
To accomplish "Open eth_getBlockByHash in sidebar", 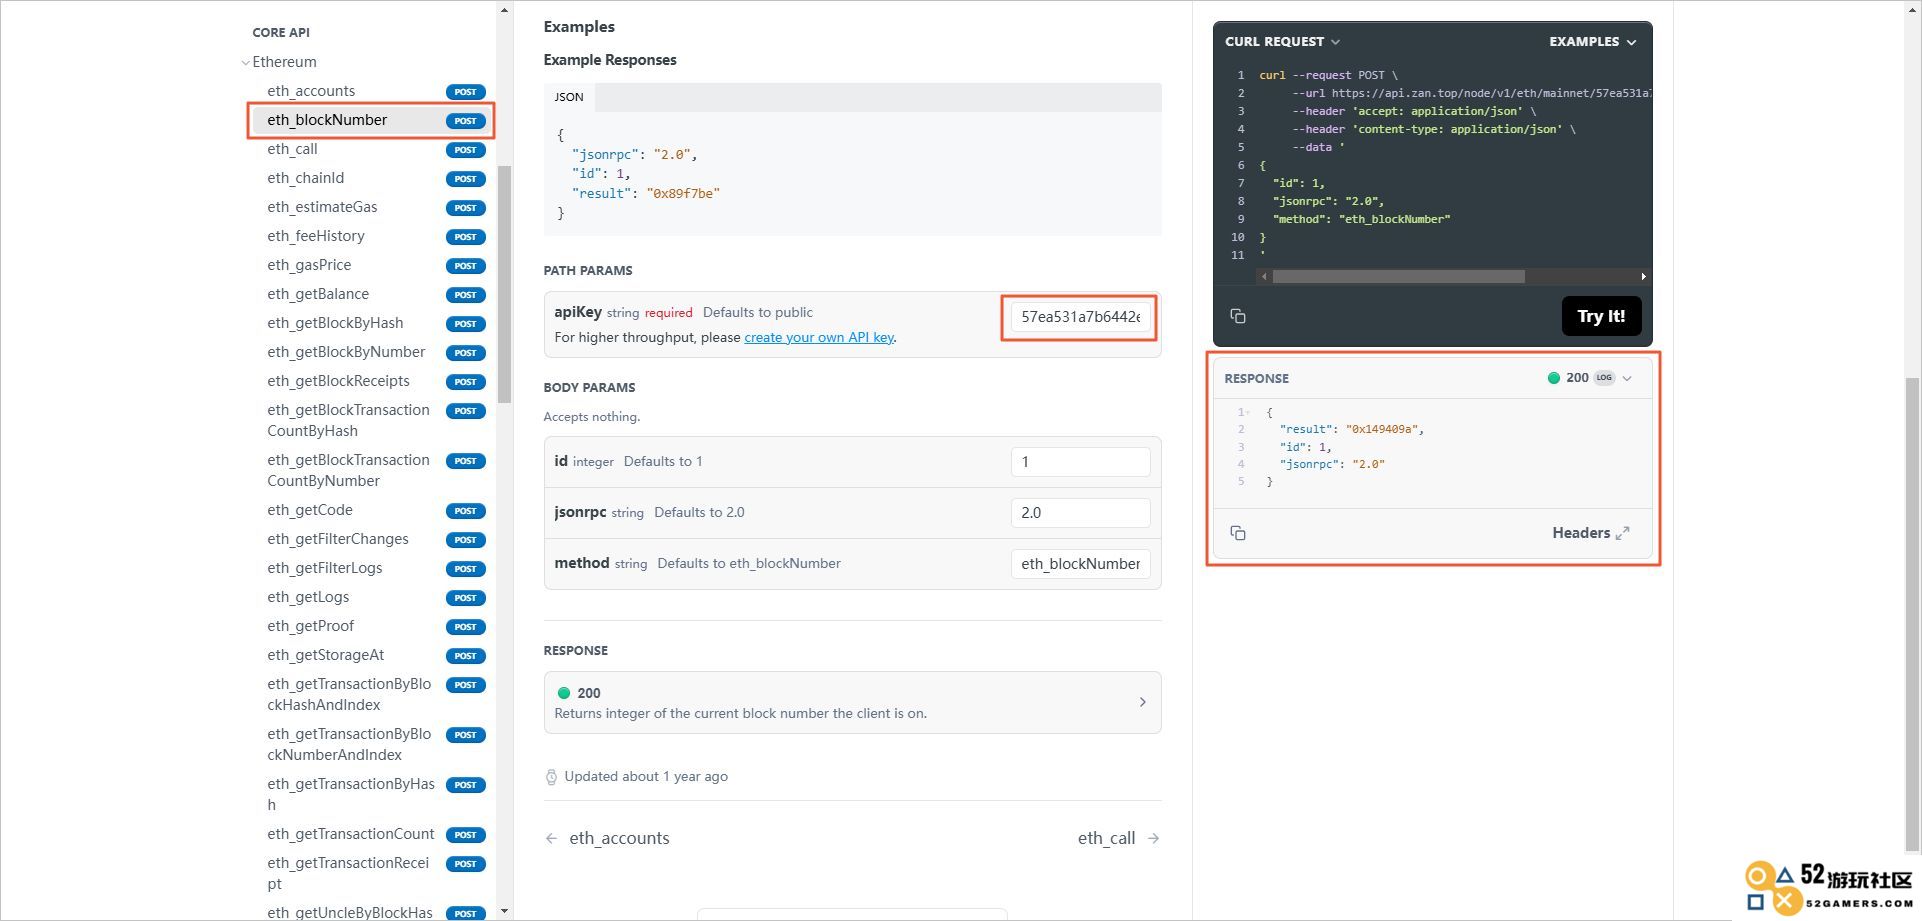I will tap(370, 323).
